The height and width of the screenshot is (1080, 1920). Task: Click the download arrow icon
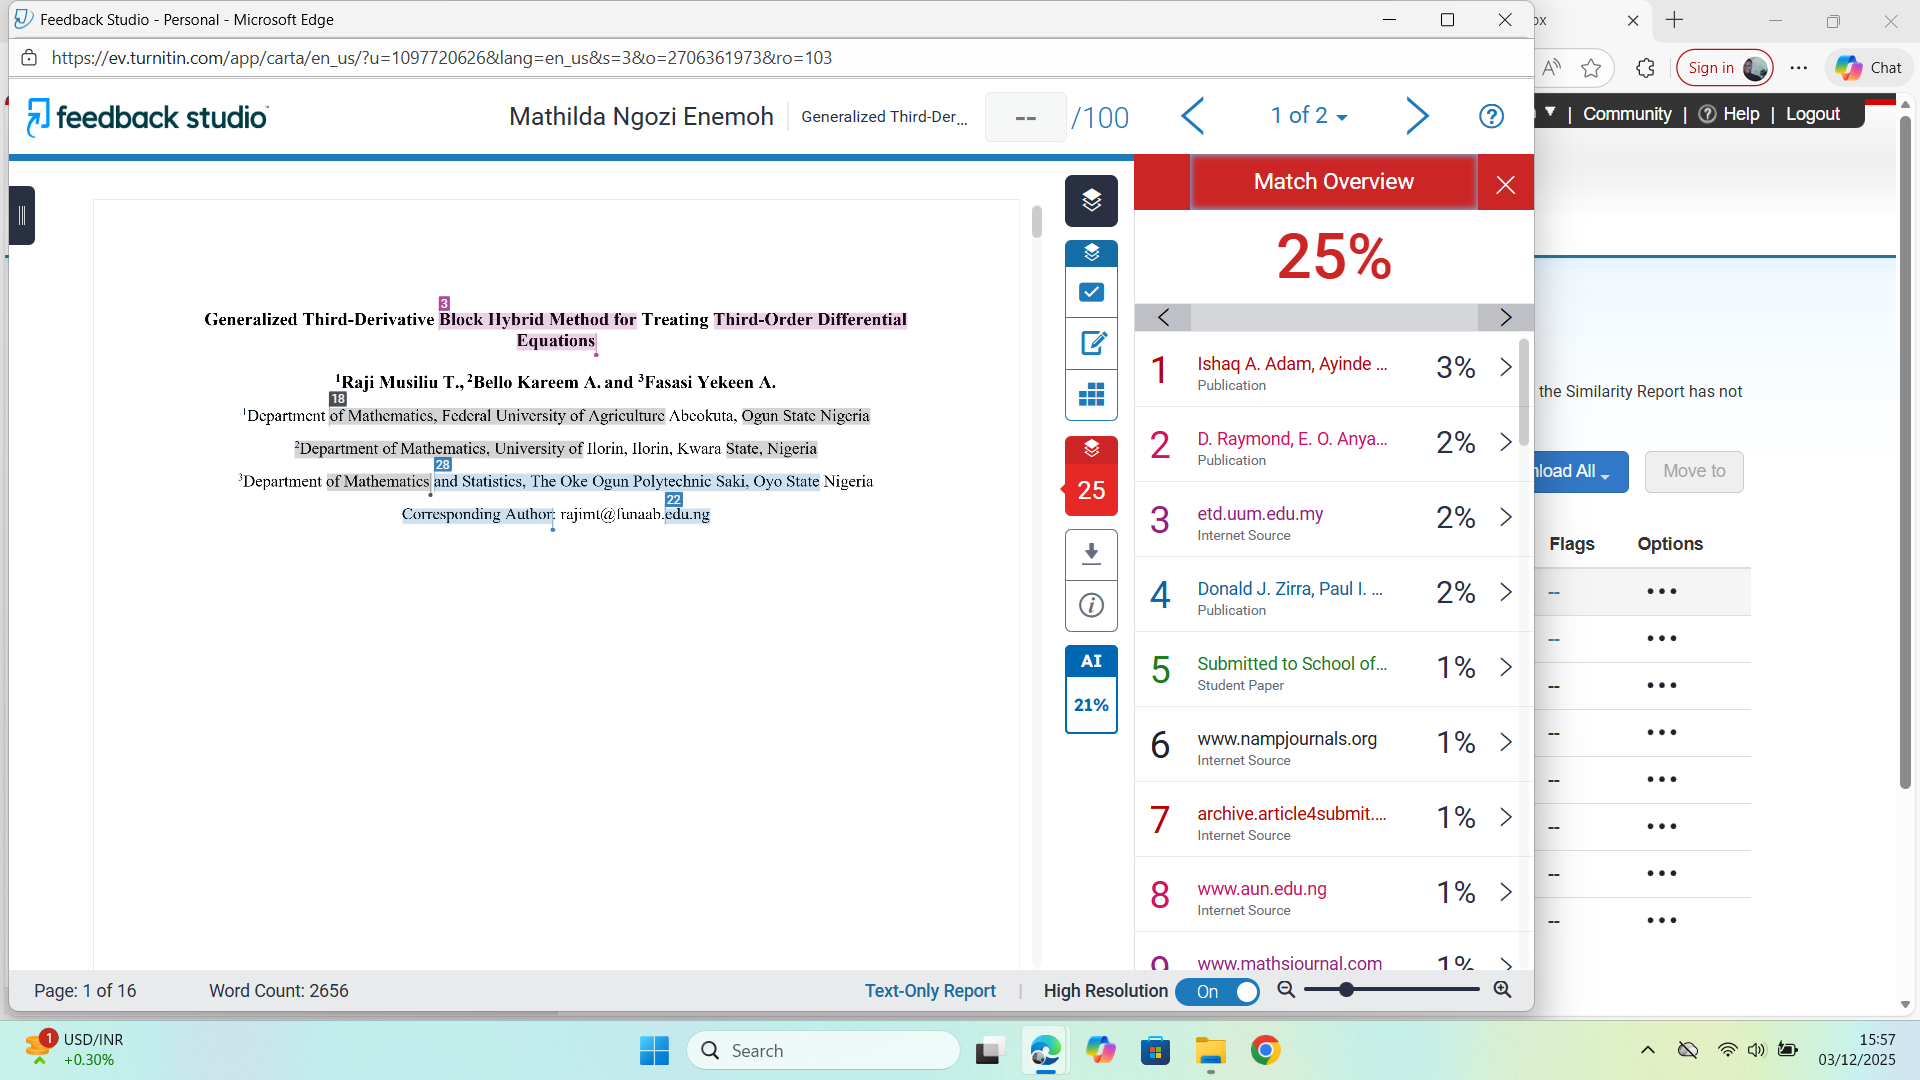tap(1091, 553)
